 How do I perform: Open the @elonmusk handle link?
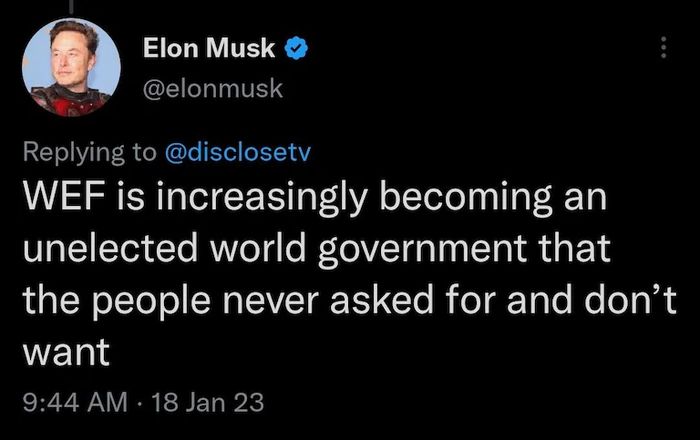(213, 88)
